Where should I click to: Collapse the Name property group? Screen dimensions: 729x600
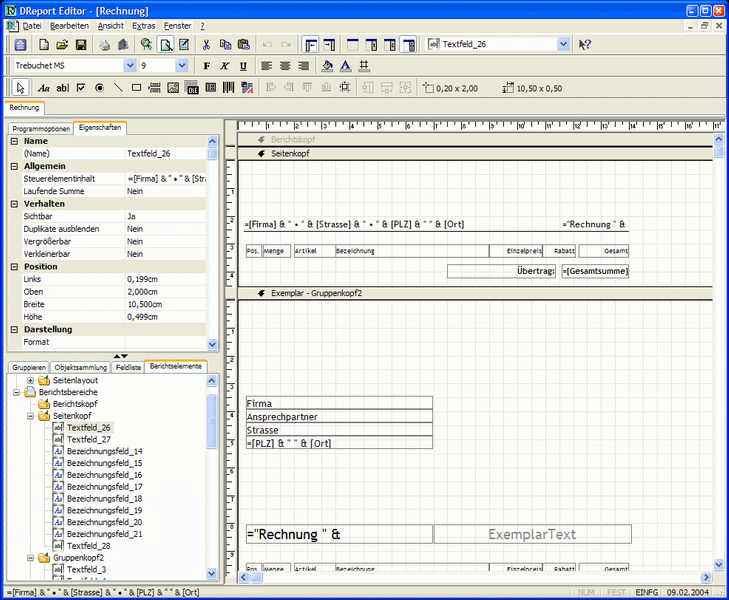tap(14, 141)
